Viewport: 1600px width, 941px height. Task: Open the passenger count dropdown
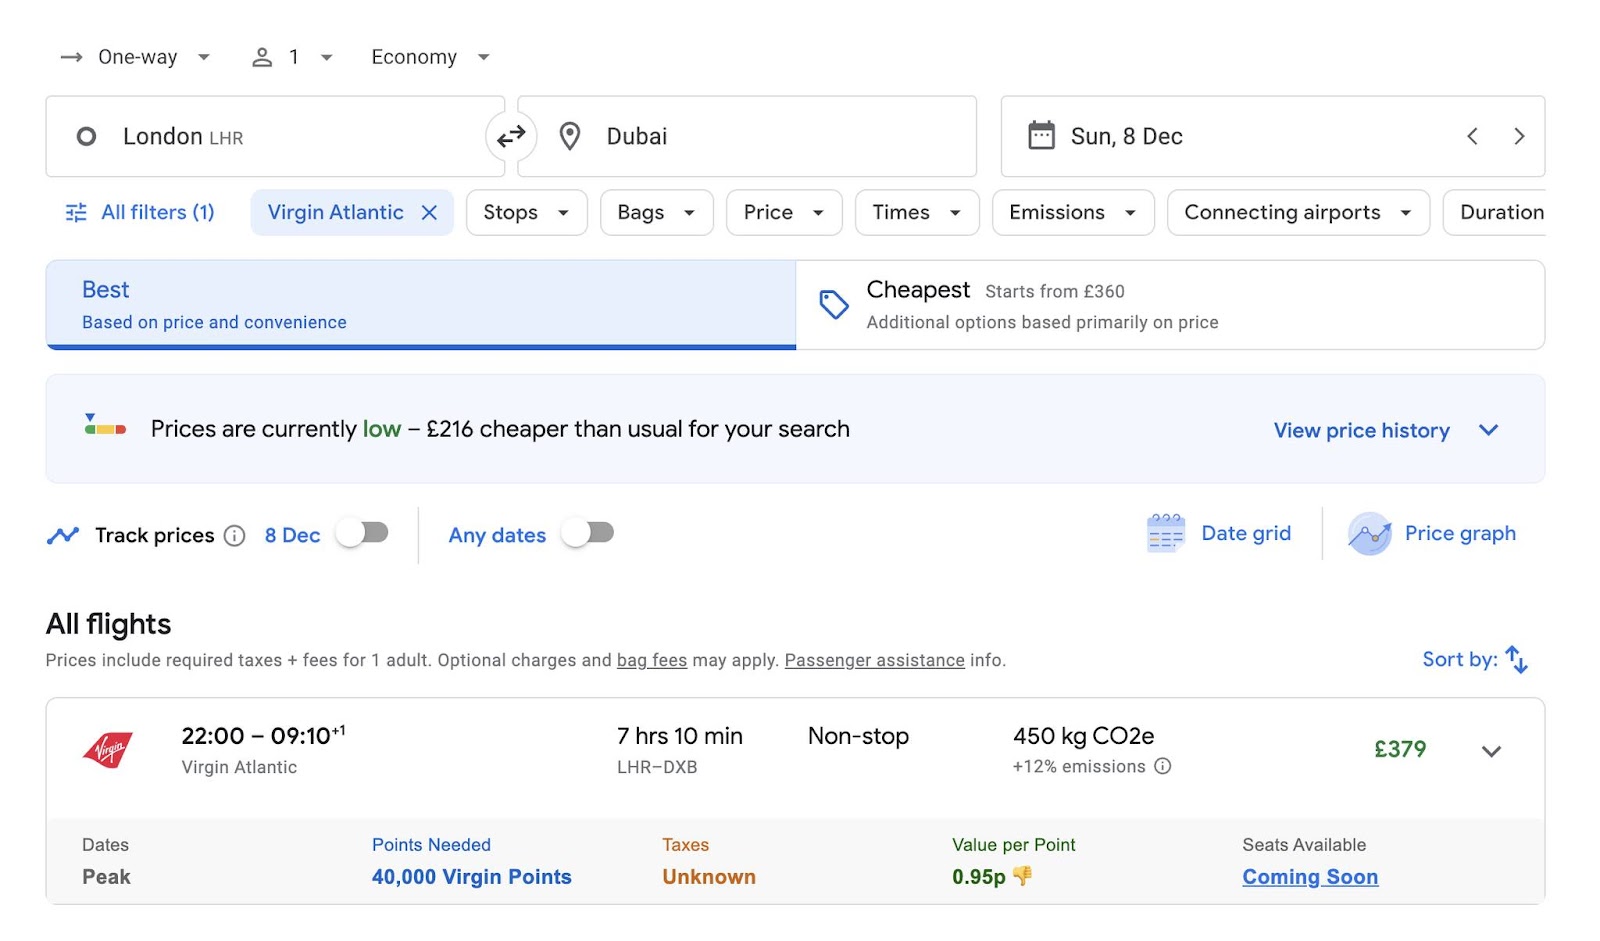point(292,57)
